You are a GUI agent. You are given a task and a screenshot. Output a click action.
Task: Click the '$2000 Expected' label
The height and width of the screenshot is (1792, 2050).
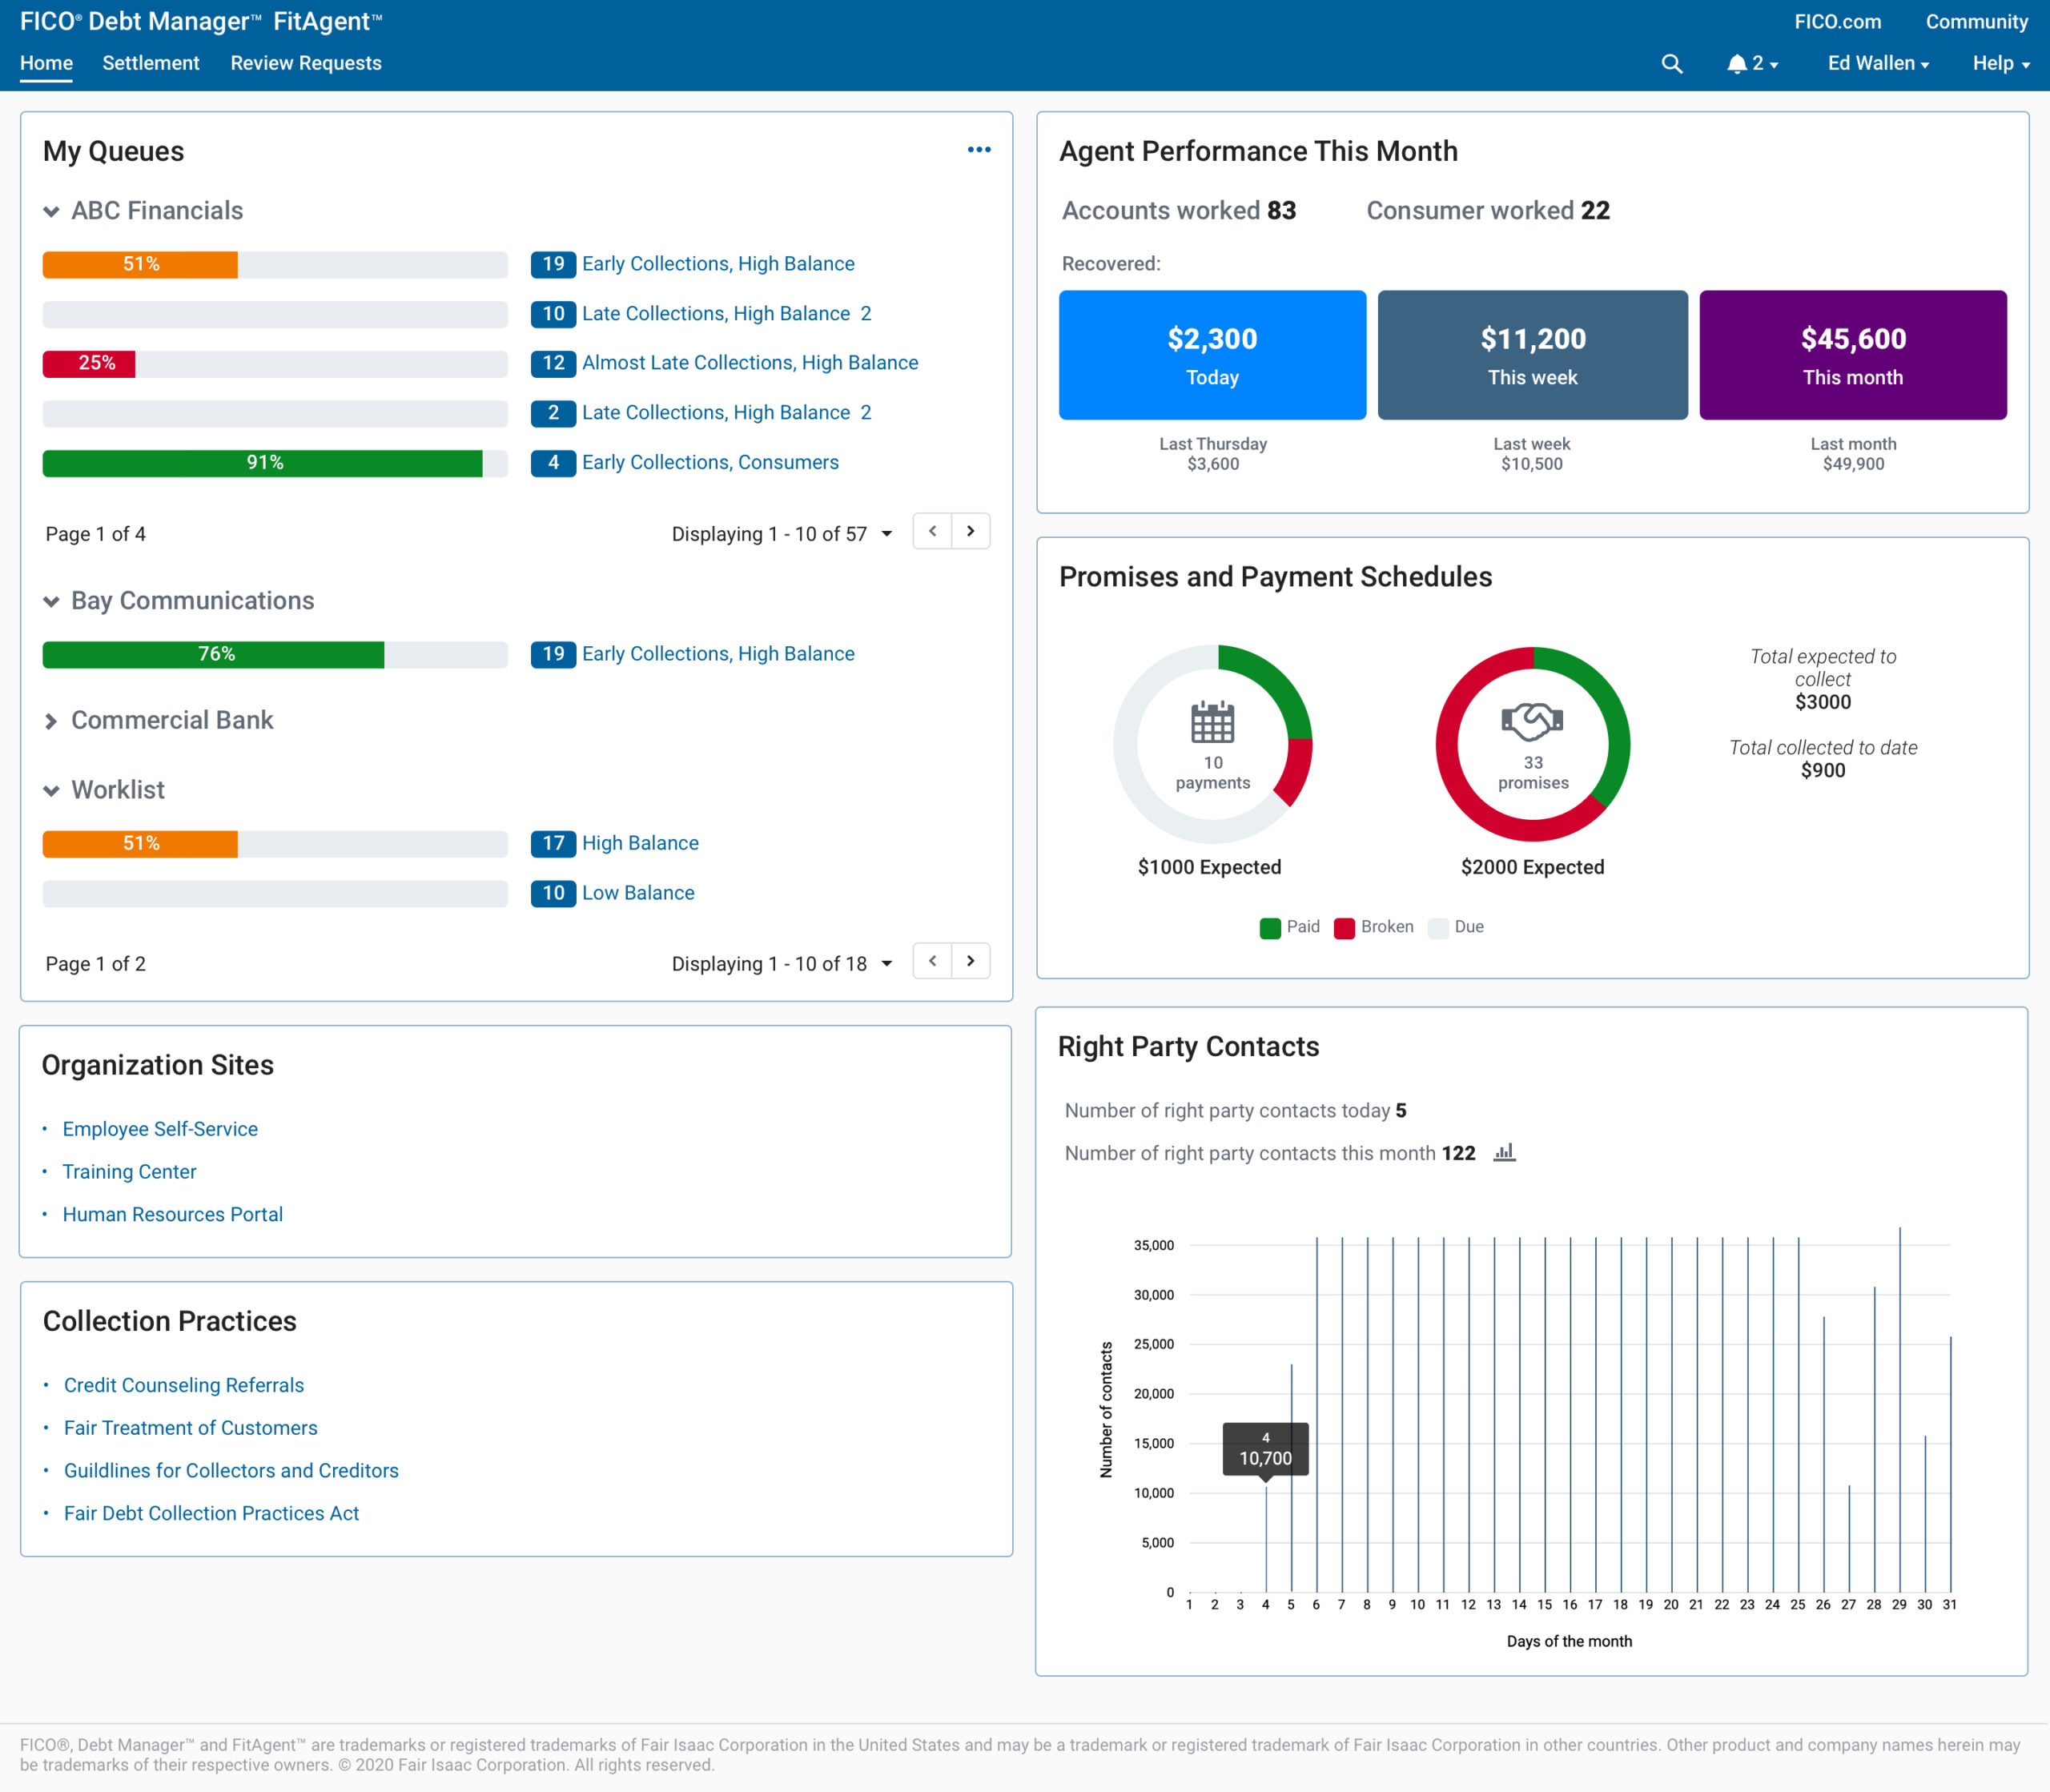pos(1532,867)
